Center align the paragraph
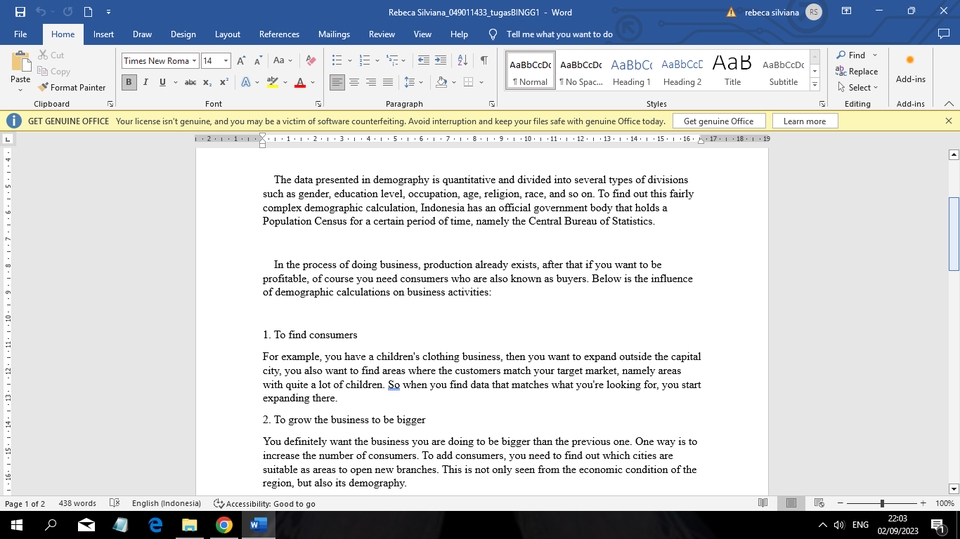 point(354,82)
